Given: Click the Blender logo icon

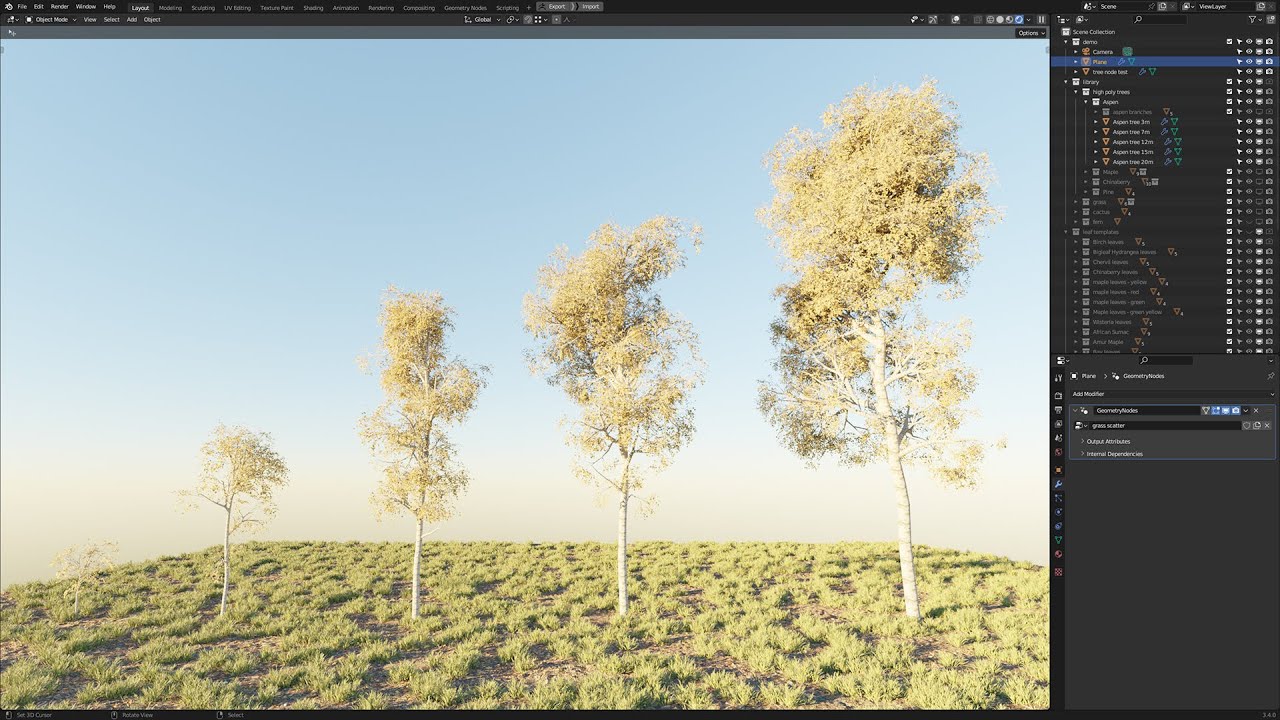Looking at the screenshot, I should (8, 6).
